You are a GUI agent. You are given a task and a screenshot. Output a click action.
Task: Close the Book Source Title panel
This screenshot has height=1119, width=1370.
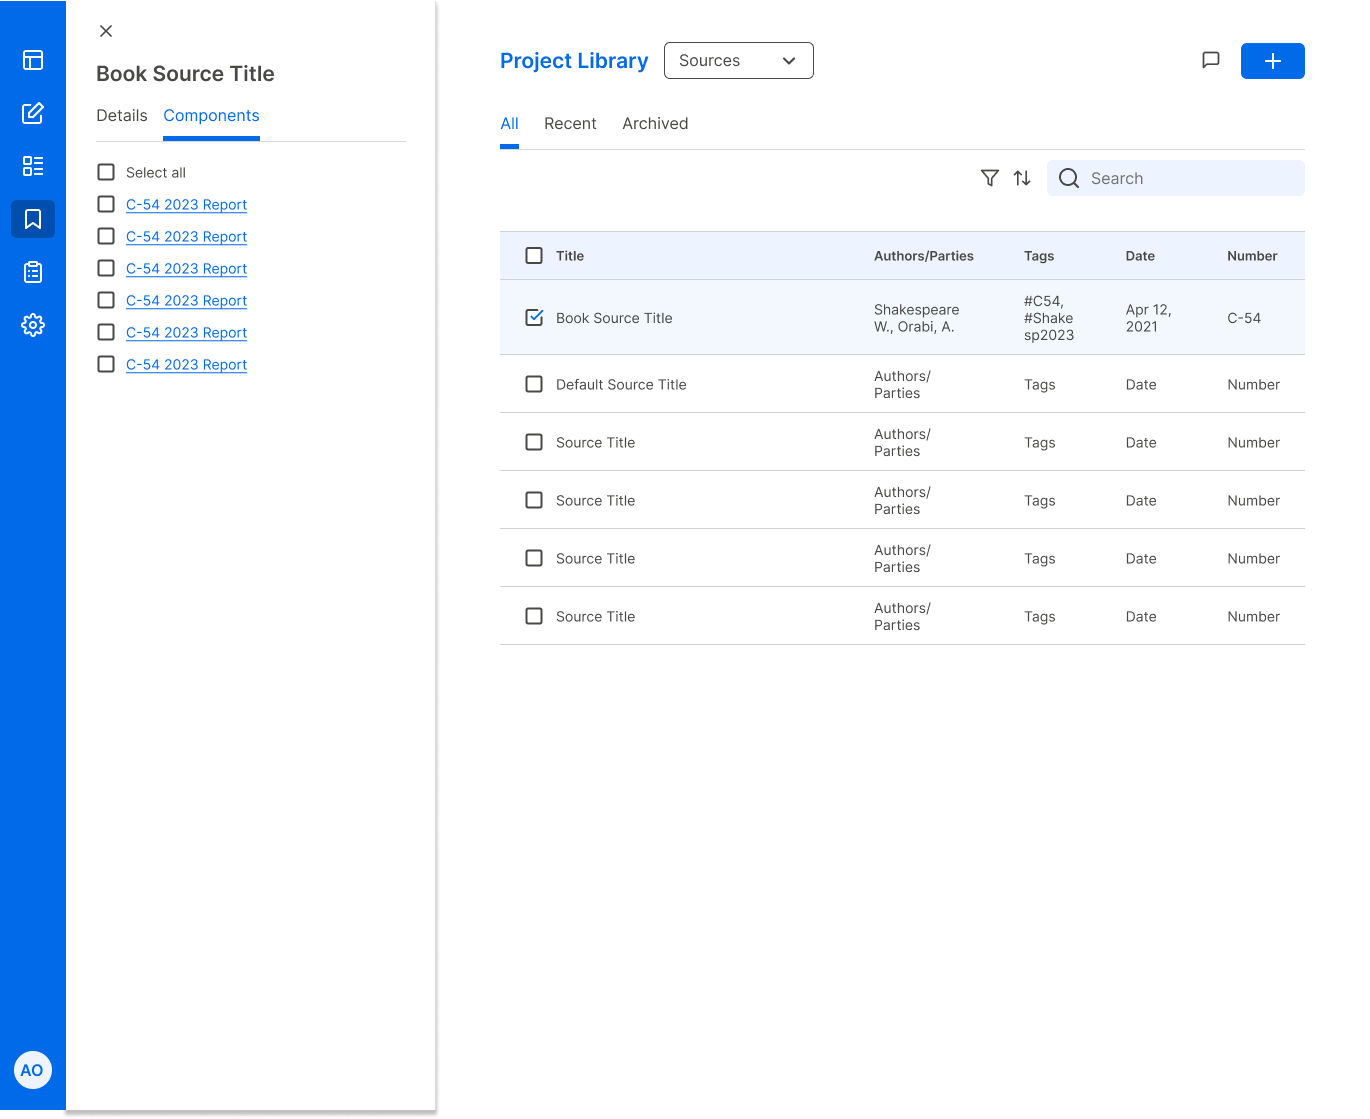[106, 31]
